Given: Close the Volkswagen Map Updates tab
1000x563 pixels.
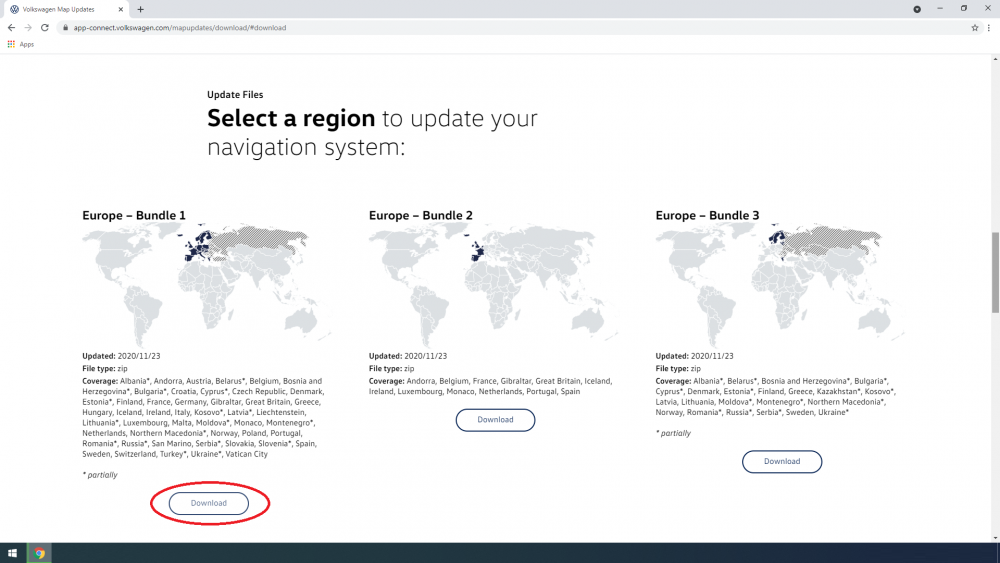Looking at the screenshot, I should (121, 9).
